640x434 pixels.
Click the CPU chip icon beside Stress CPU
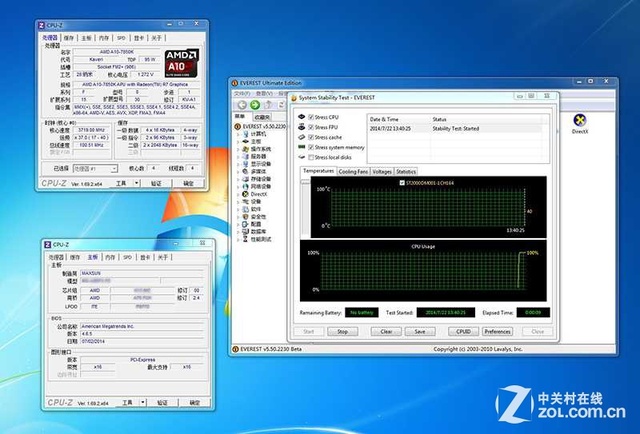point(302,117)
